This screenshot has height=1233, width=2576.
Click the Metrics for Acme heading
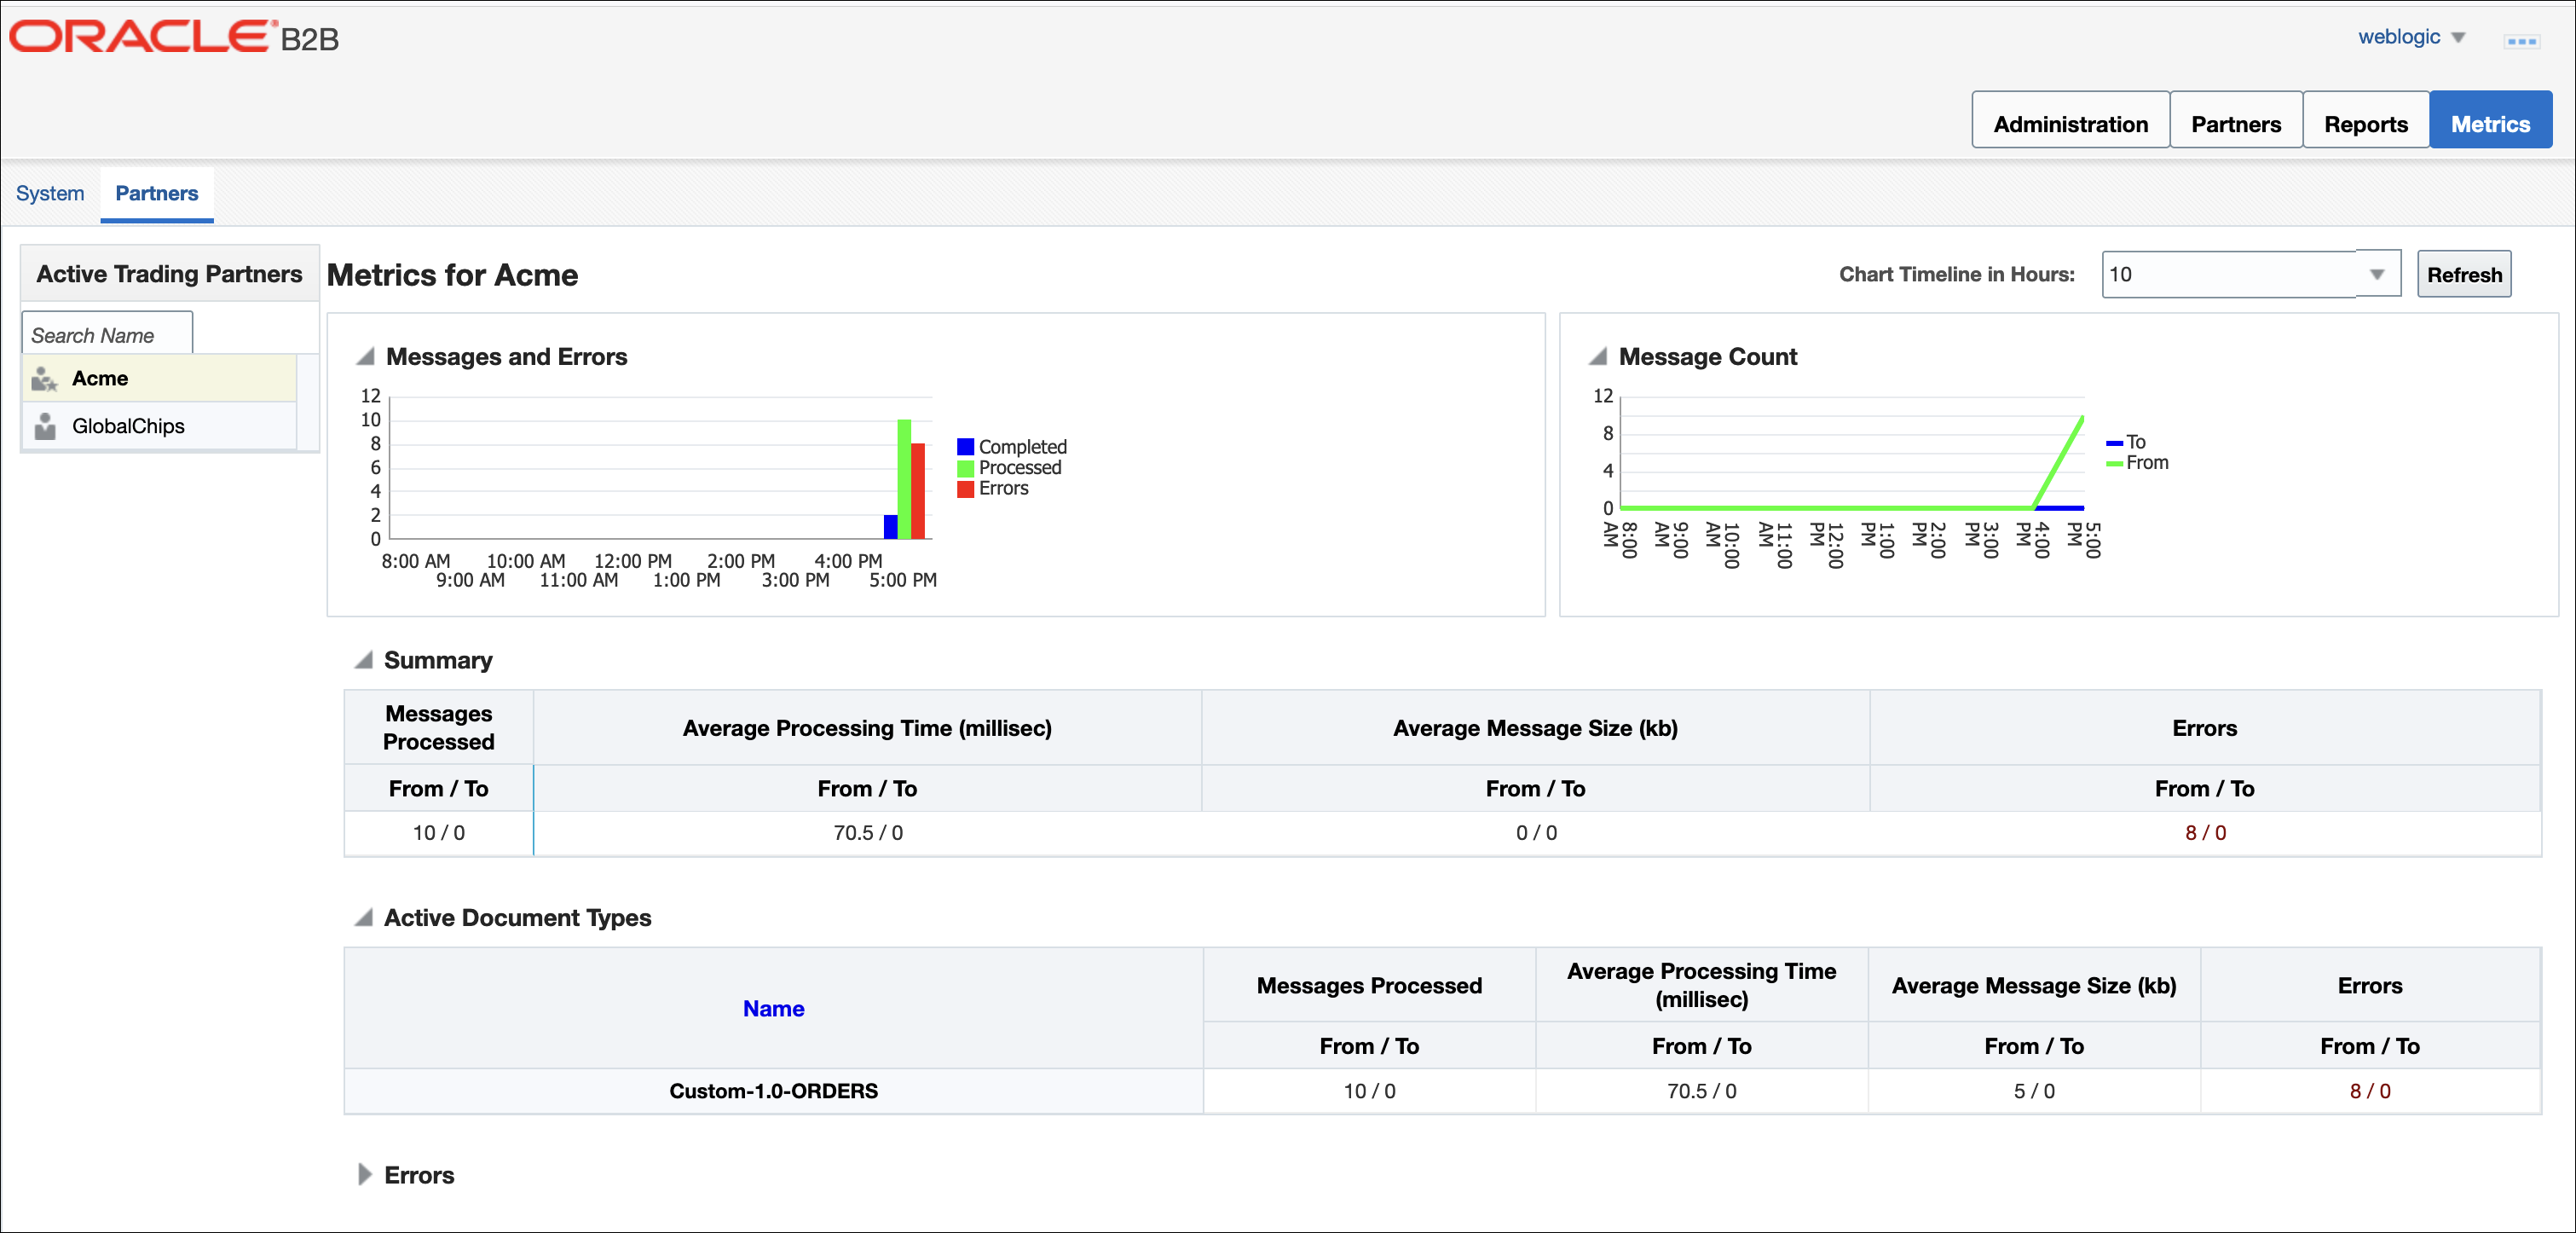point(452,275)
